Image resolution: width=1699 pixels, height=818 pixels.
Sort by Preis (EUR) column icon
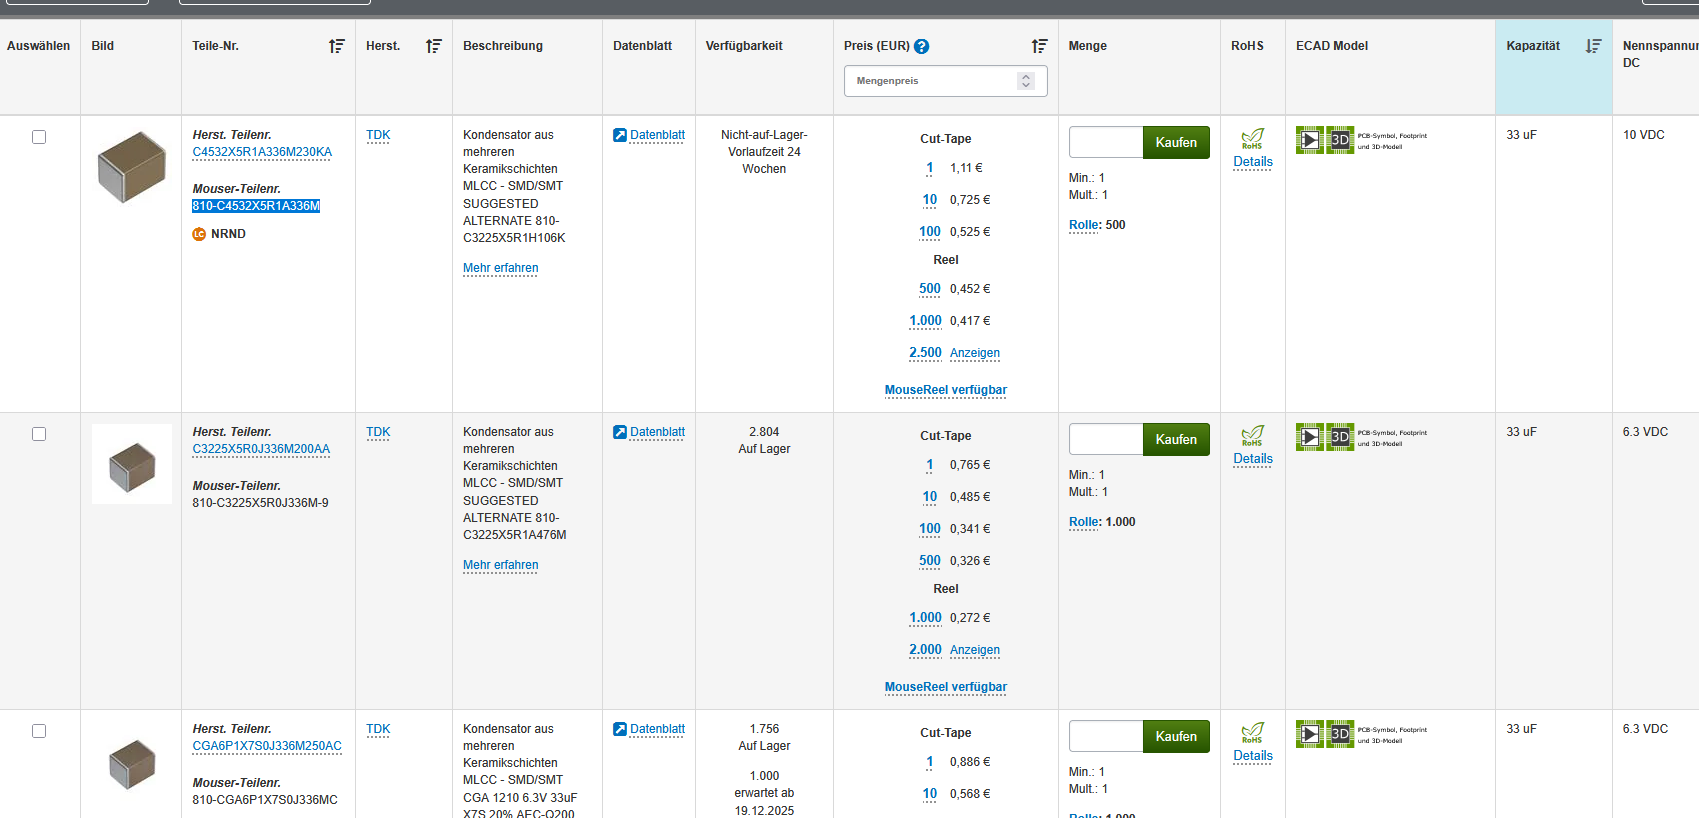tap(1039, 46)
